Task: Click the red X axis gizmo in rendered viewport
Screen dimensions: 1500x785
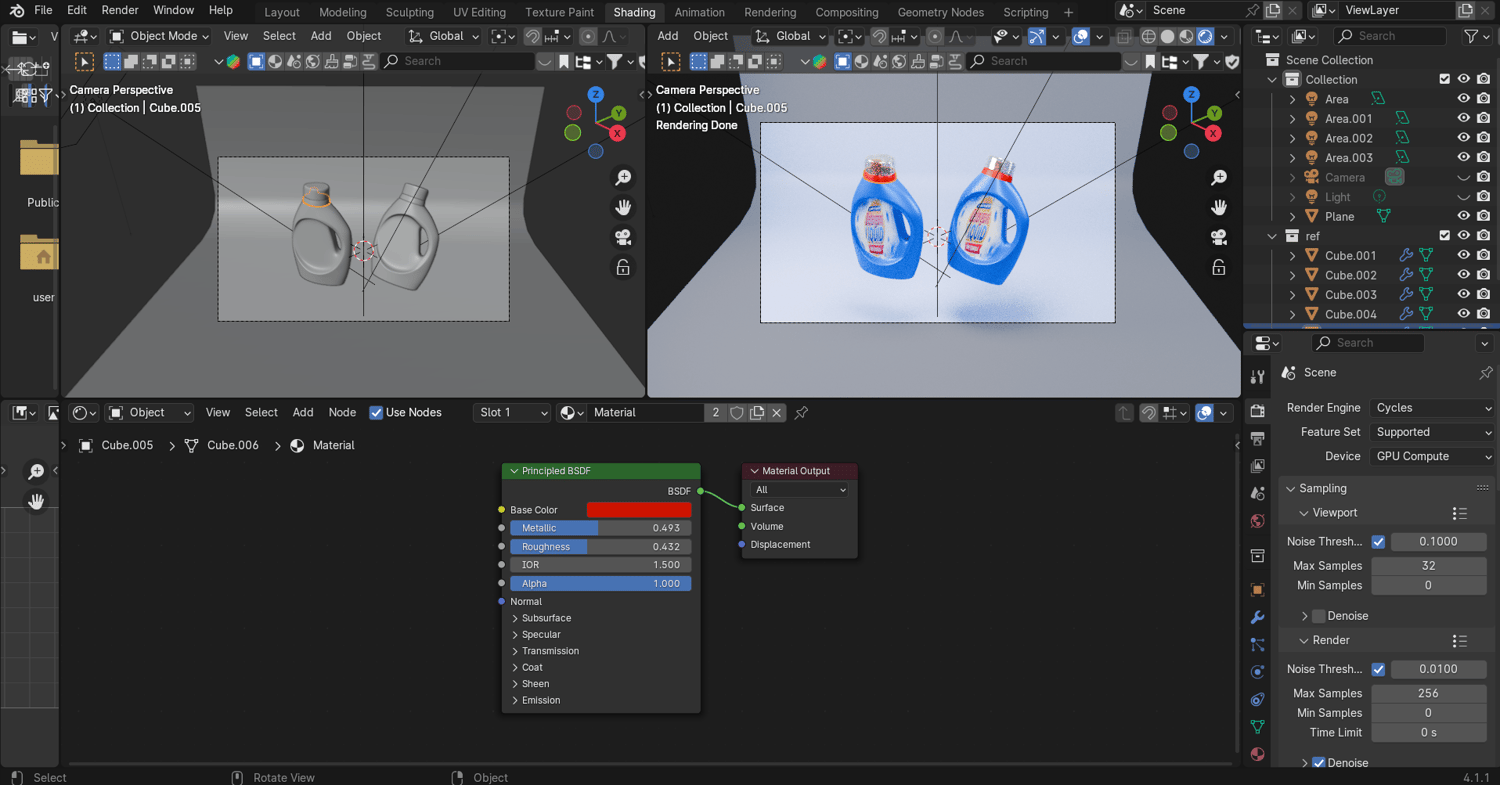Action: point(1213,133)
